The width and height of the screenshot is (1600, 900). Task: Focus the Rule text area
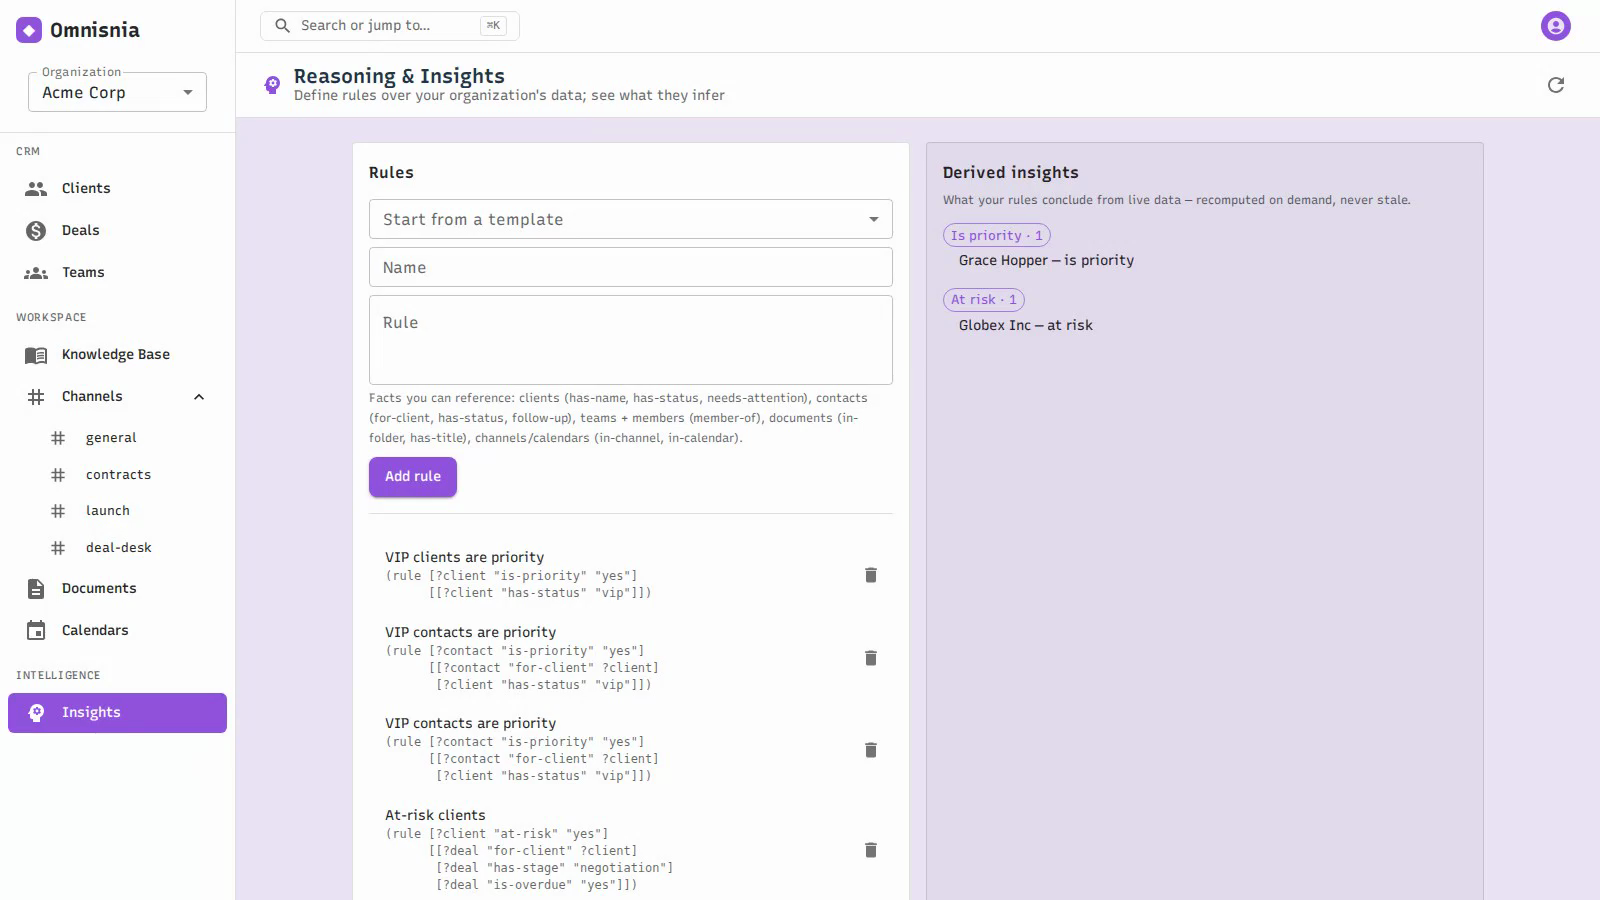[630, 340]
